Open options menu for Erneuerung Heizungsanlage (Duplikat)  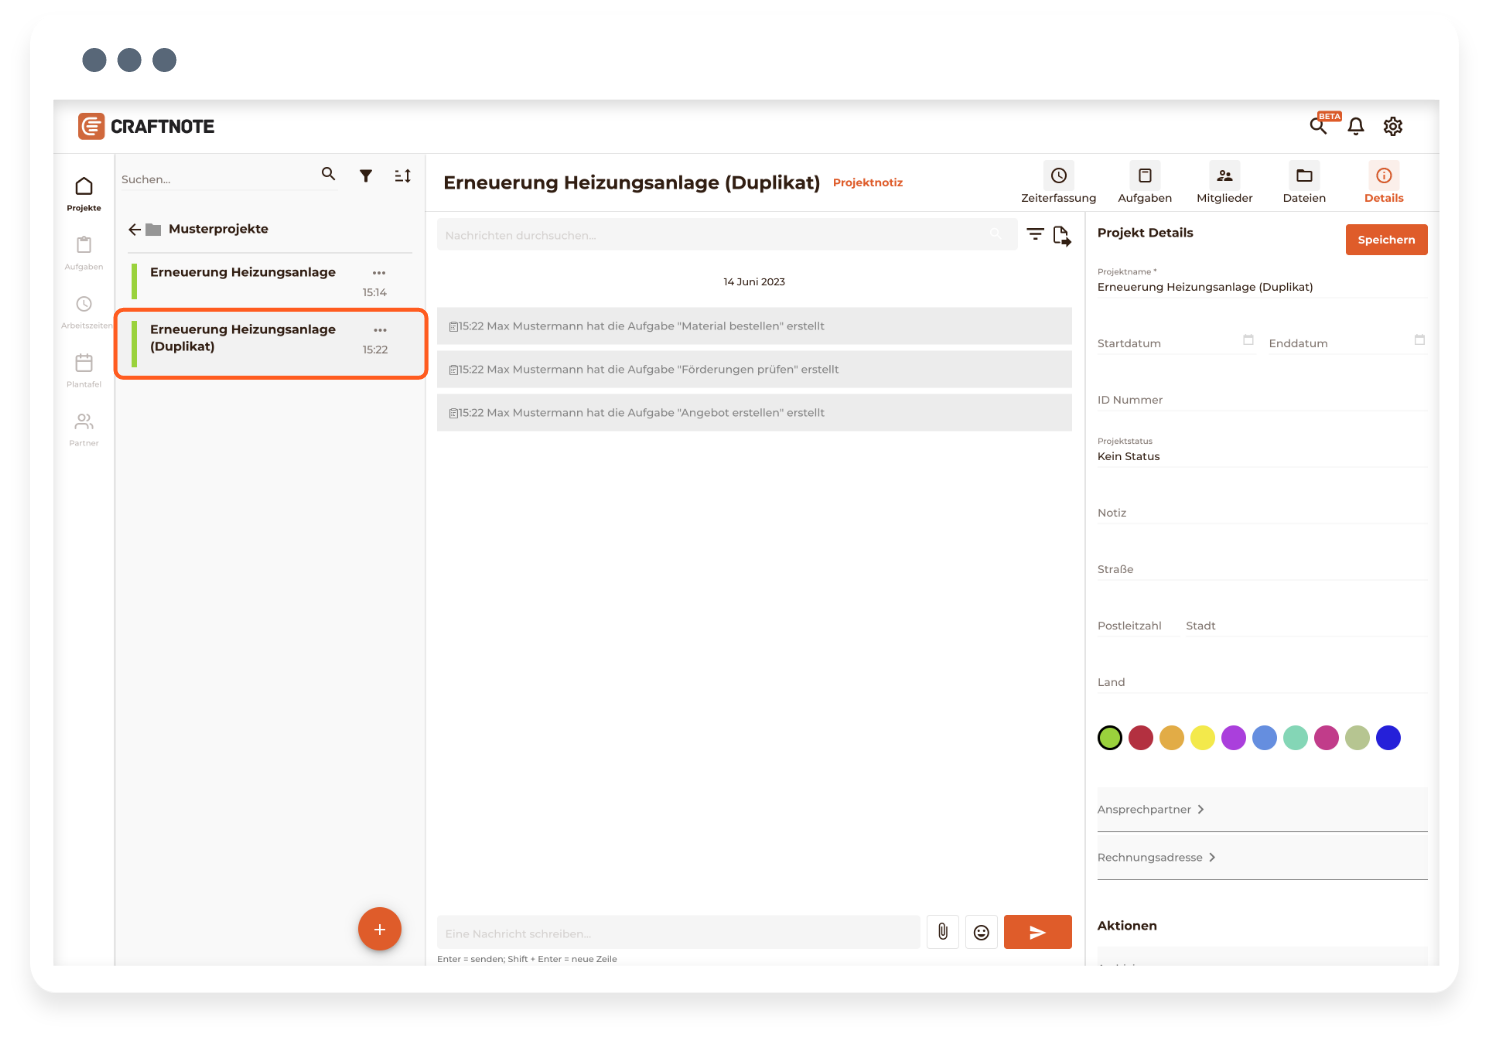click(380, 330)
